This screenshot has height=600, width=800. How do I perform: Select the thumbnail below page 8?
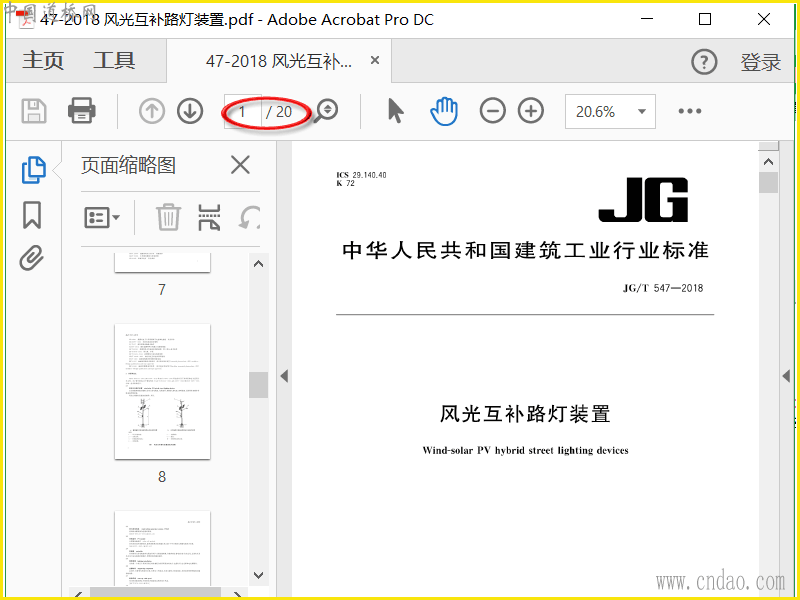(162, 548)
